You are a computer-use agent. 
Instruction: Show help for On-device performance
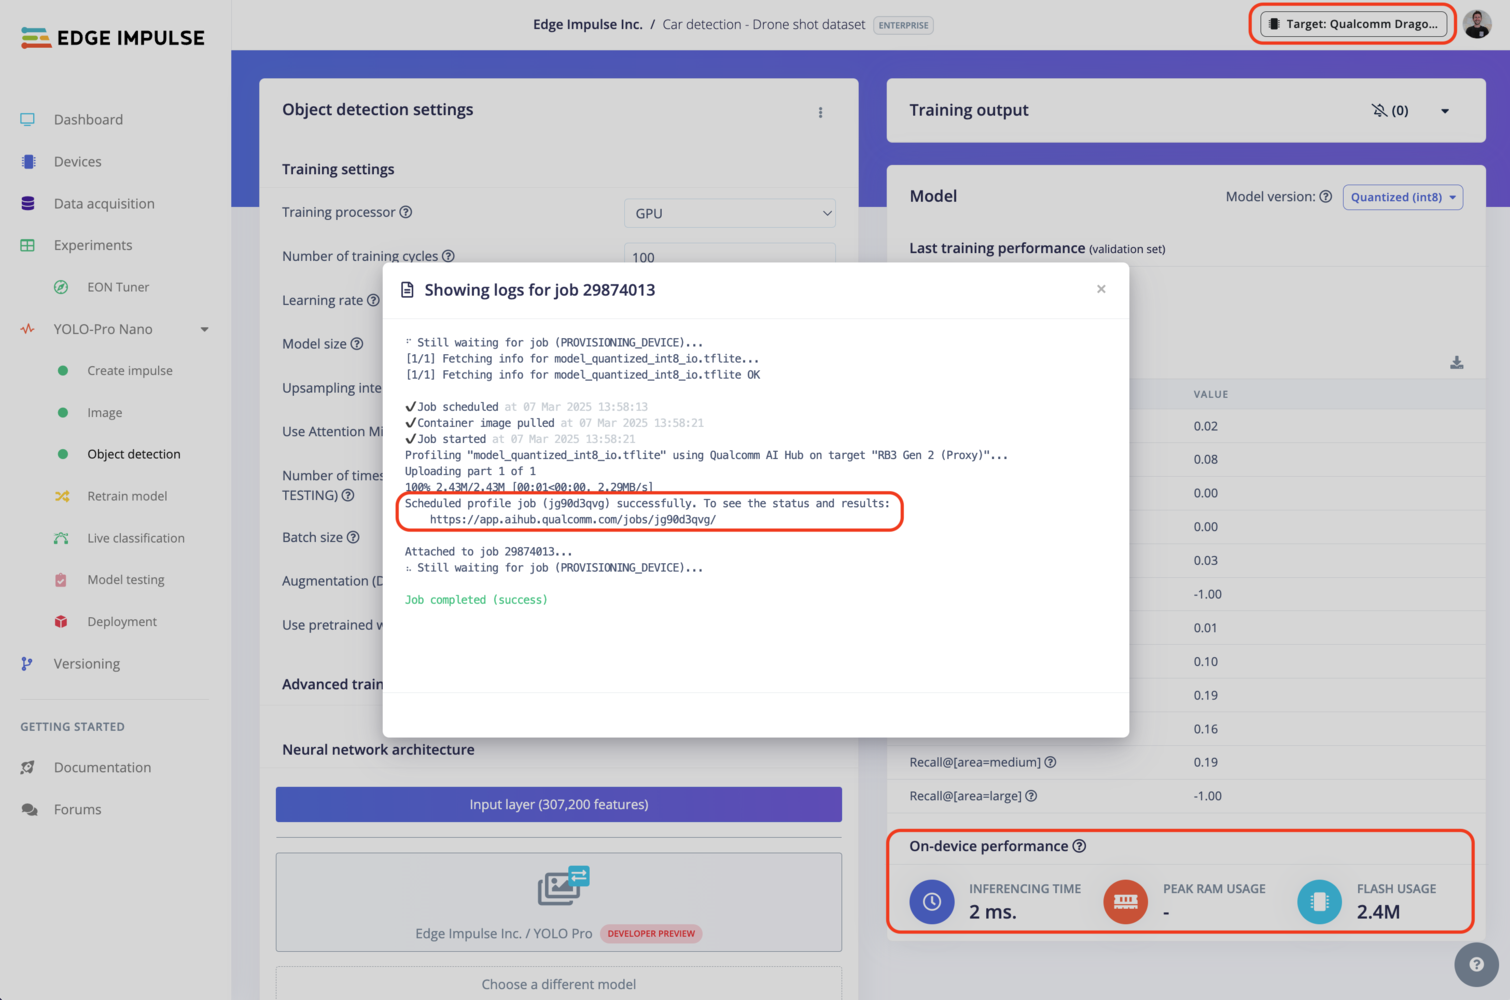pyautogui.click(x=1079, y=846)
